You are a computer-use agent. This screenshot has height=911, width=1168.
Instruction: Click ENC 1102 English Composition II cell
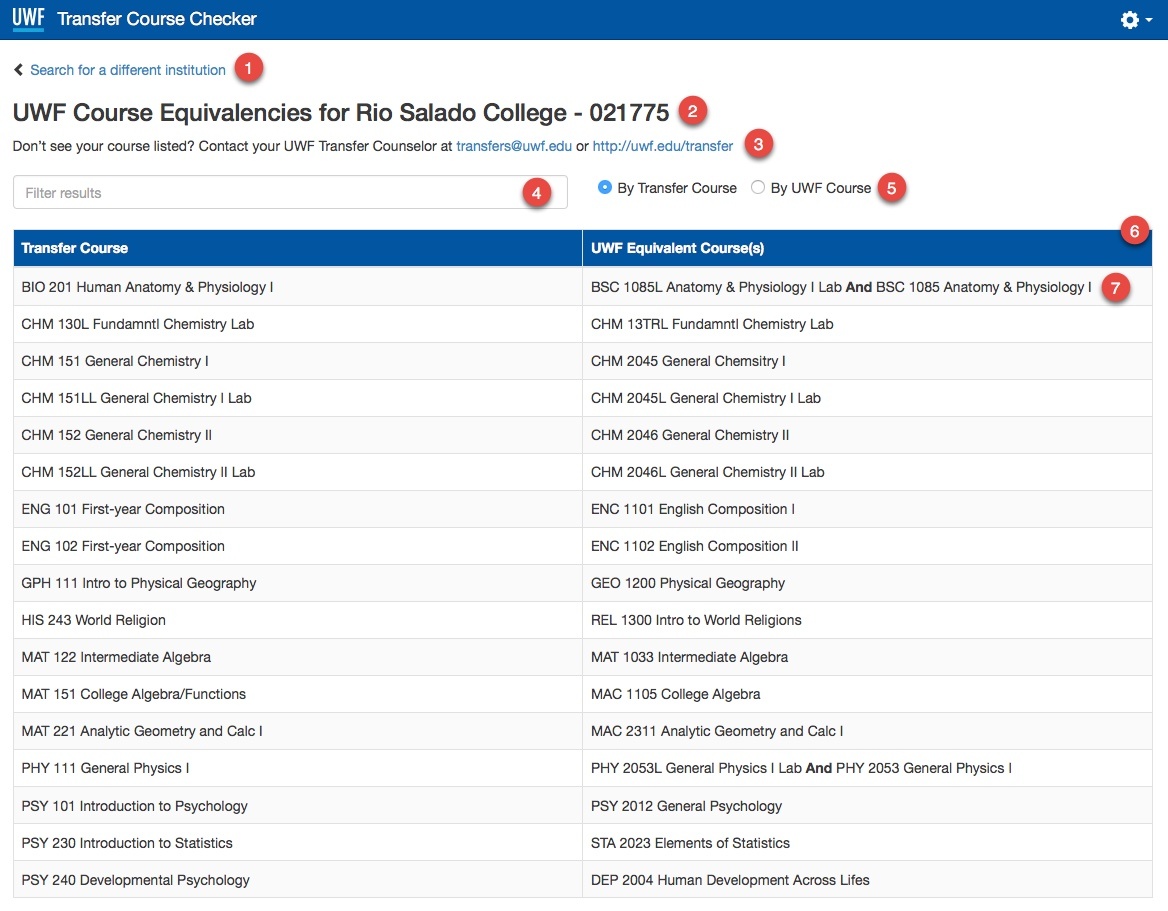pos(867,546)
